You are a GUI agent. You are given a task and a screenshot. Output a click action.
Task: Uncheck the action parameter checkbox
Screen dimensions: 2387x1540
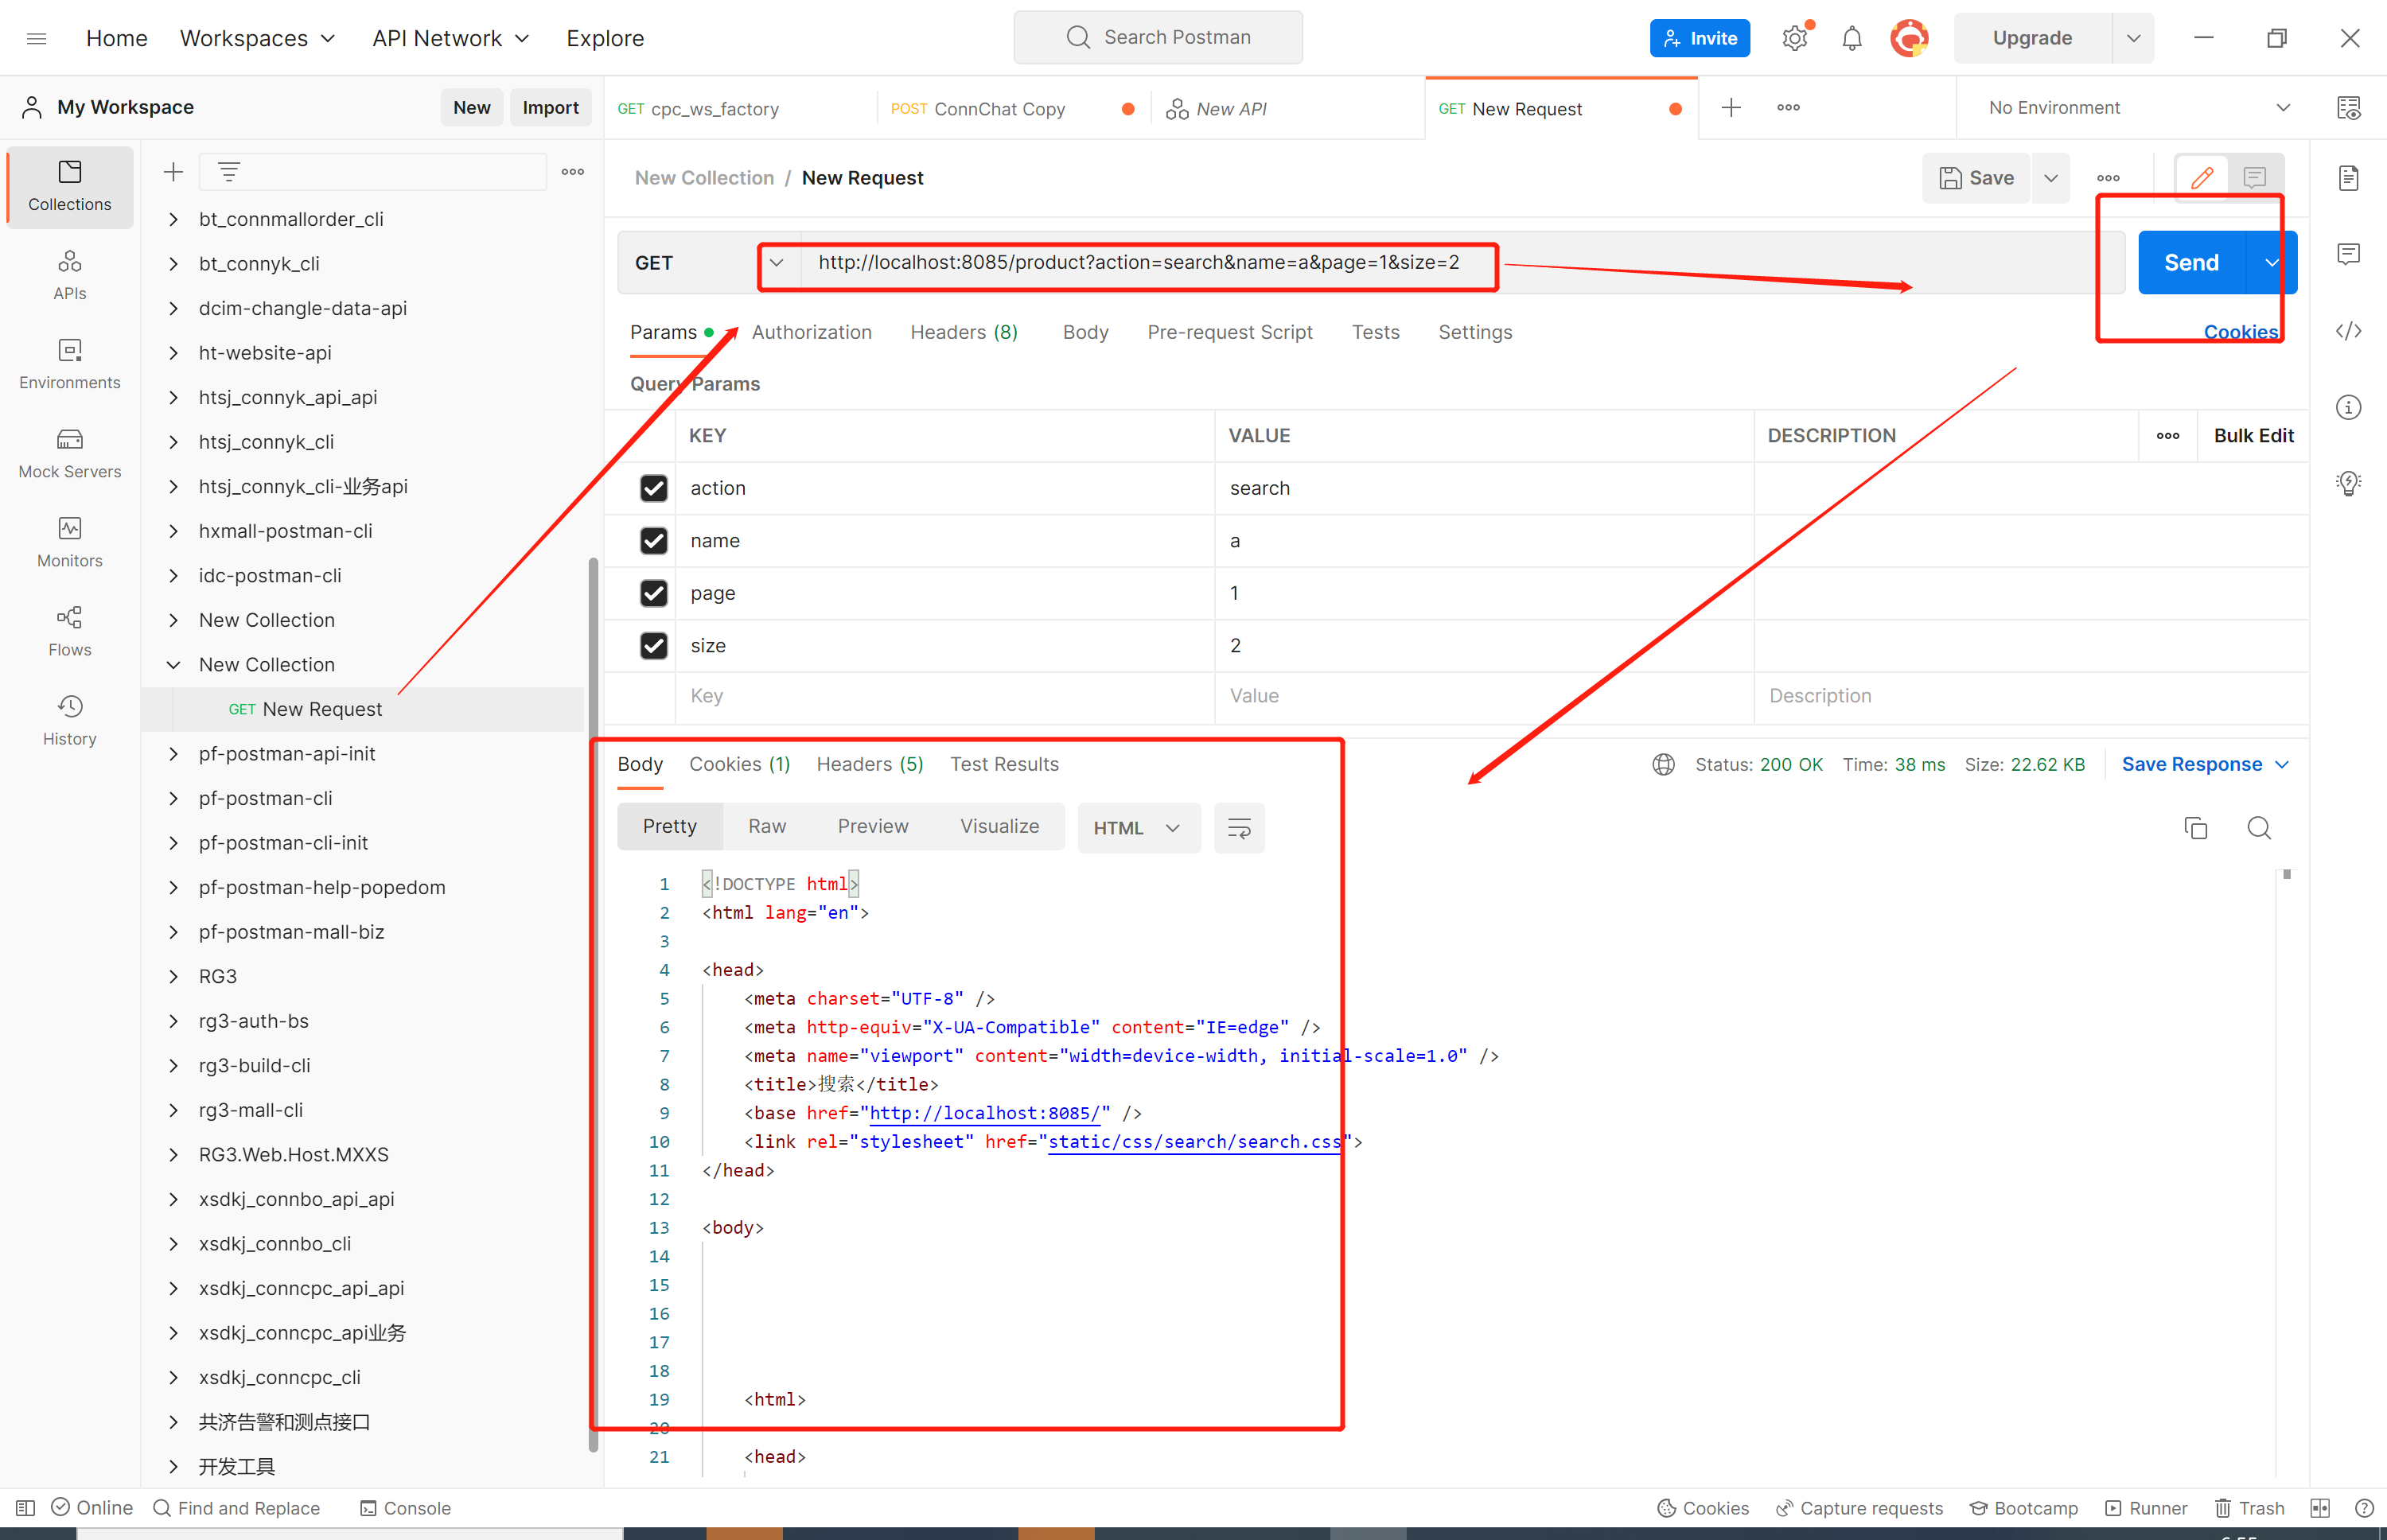tap(653, 488)
